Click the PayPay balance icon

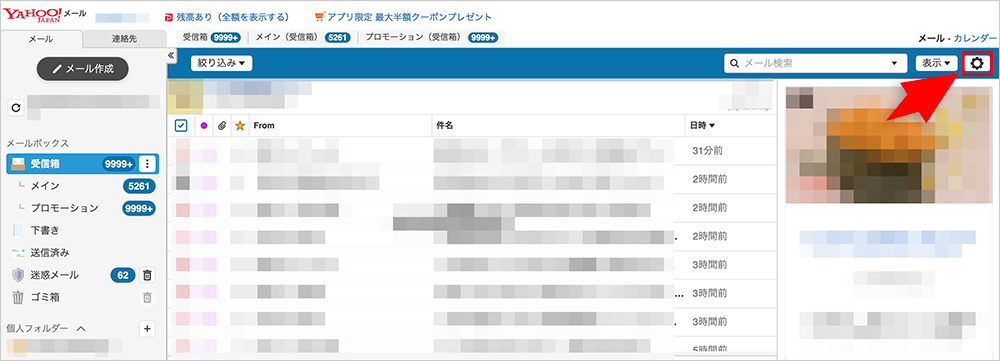pos(168,17)
